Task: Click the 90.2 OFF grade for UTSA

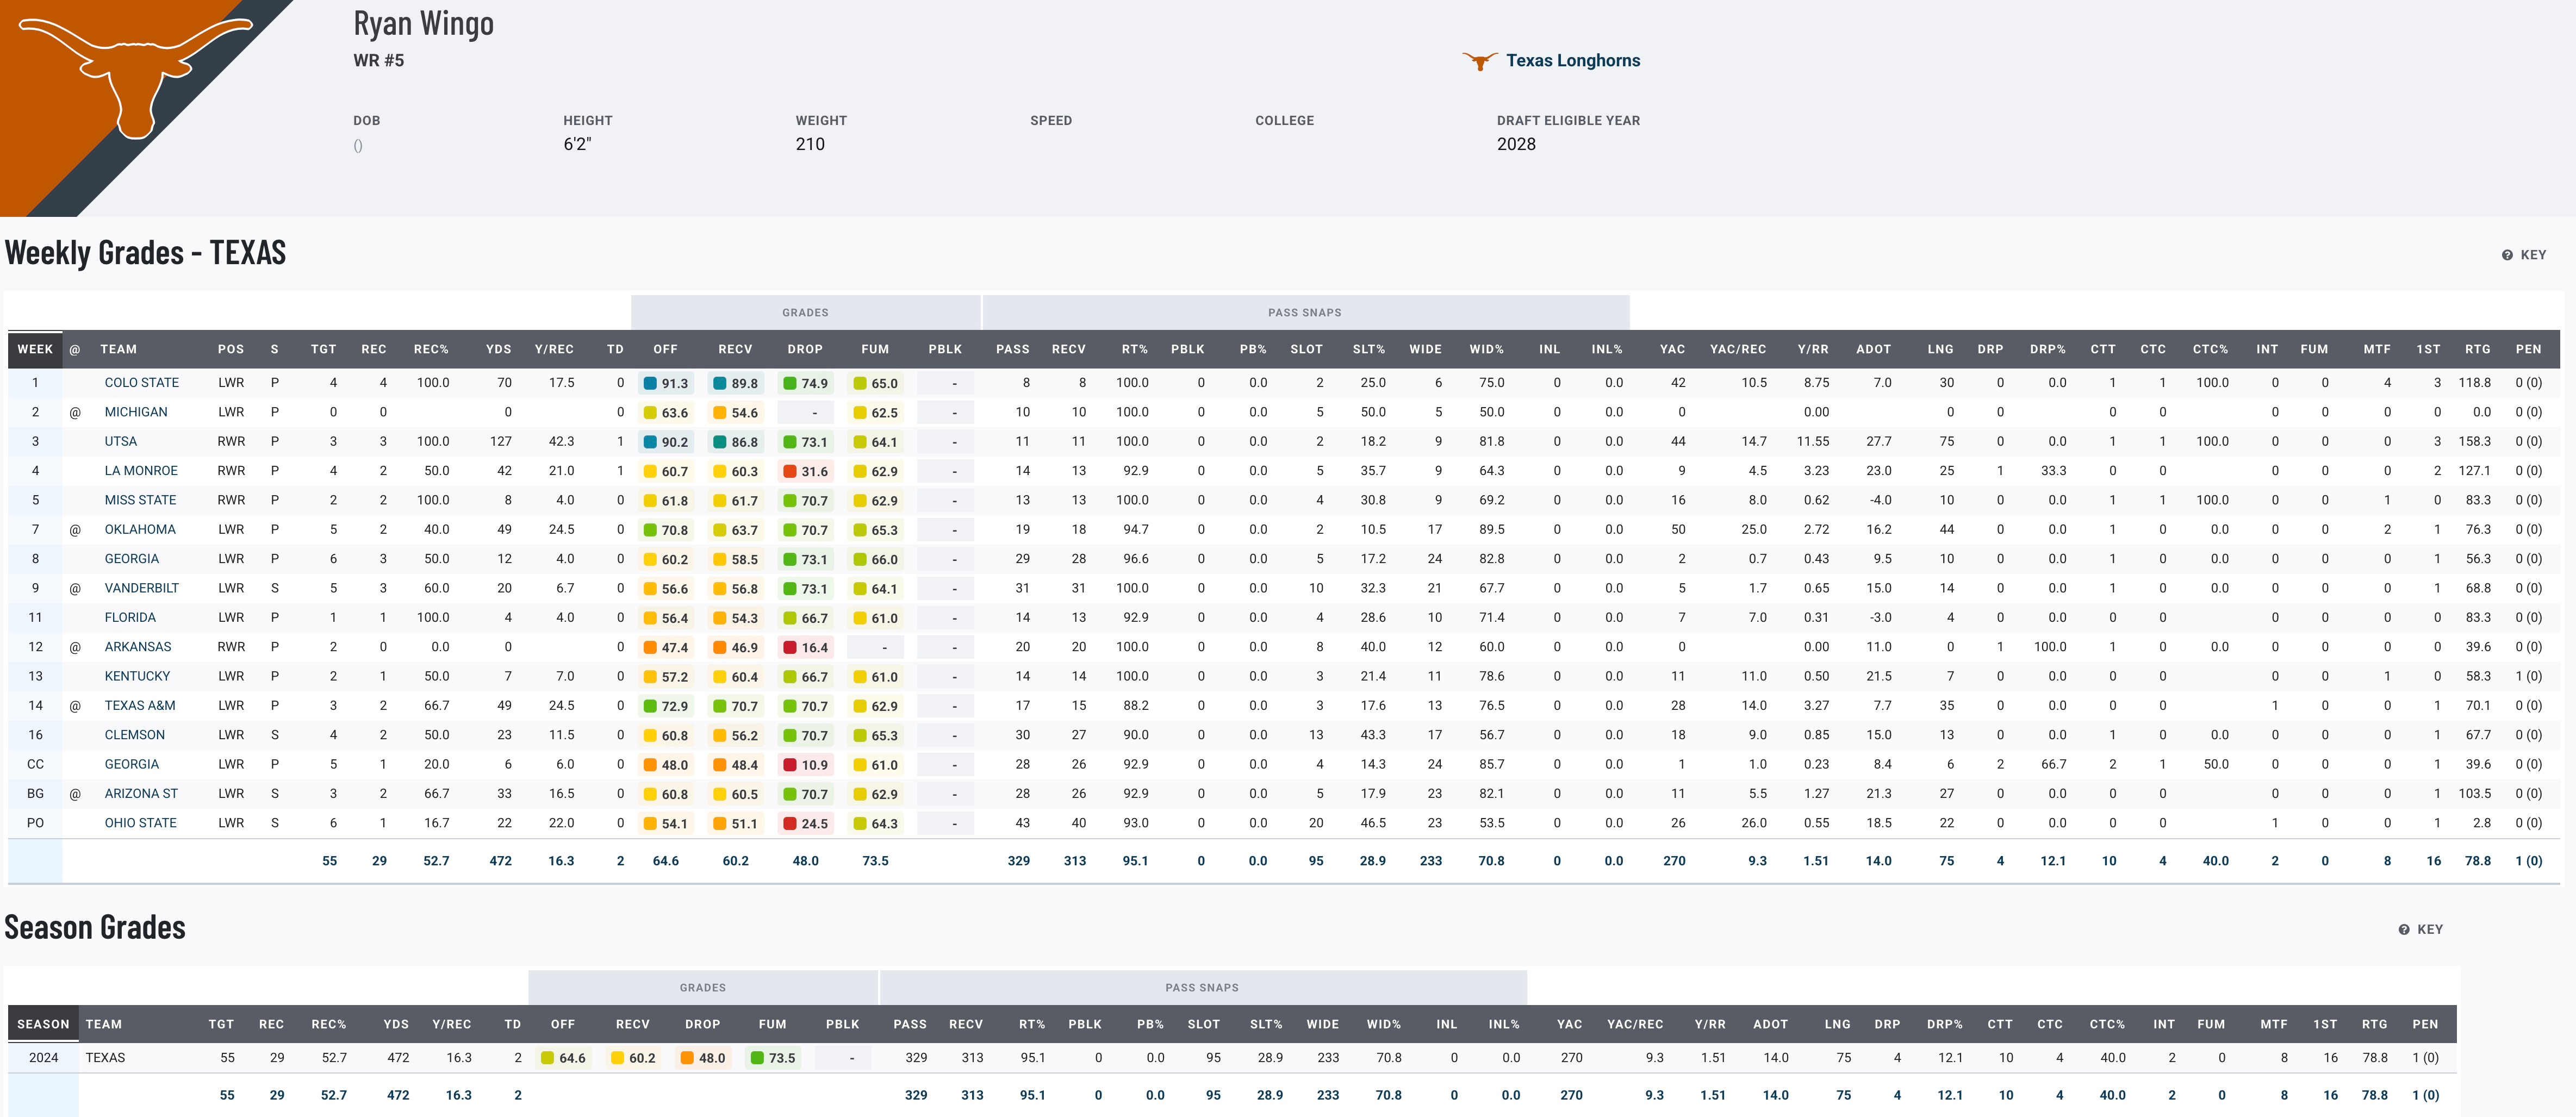Action: pyautogui.click(x=666, y=441)
